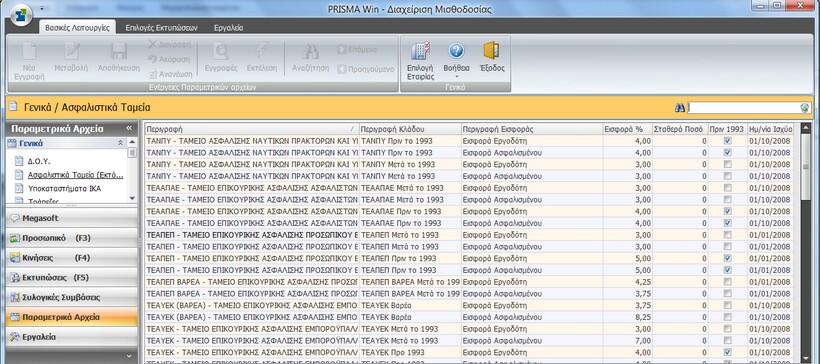Click the sidebar list scroll-up arrow
Viewport: 820px width, 364px height.
pos(132,142)
